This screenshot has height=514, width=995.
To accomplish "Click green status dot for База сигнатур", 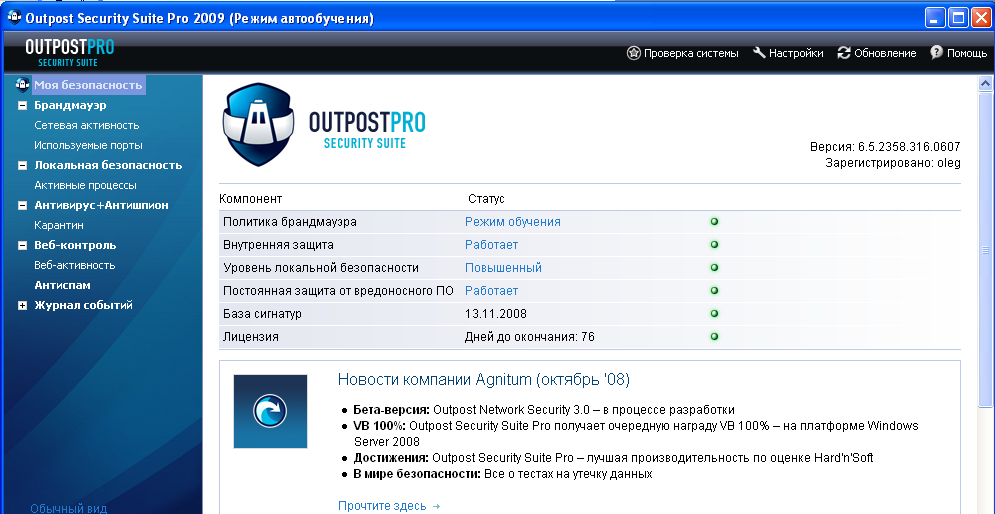I will coord(715,313).
